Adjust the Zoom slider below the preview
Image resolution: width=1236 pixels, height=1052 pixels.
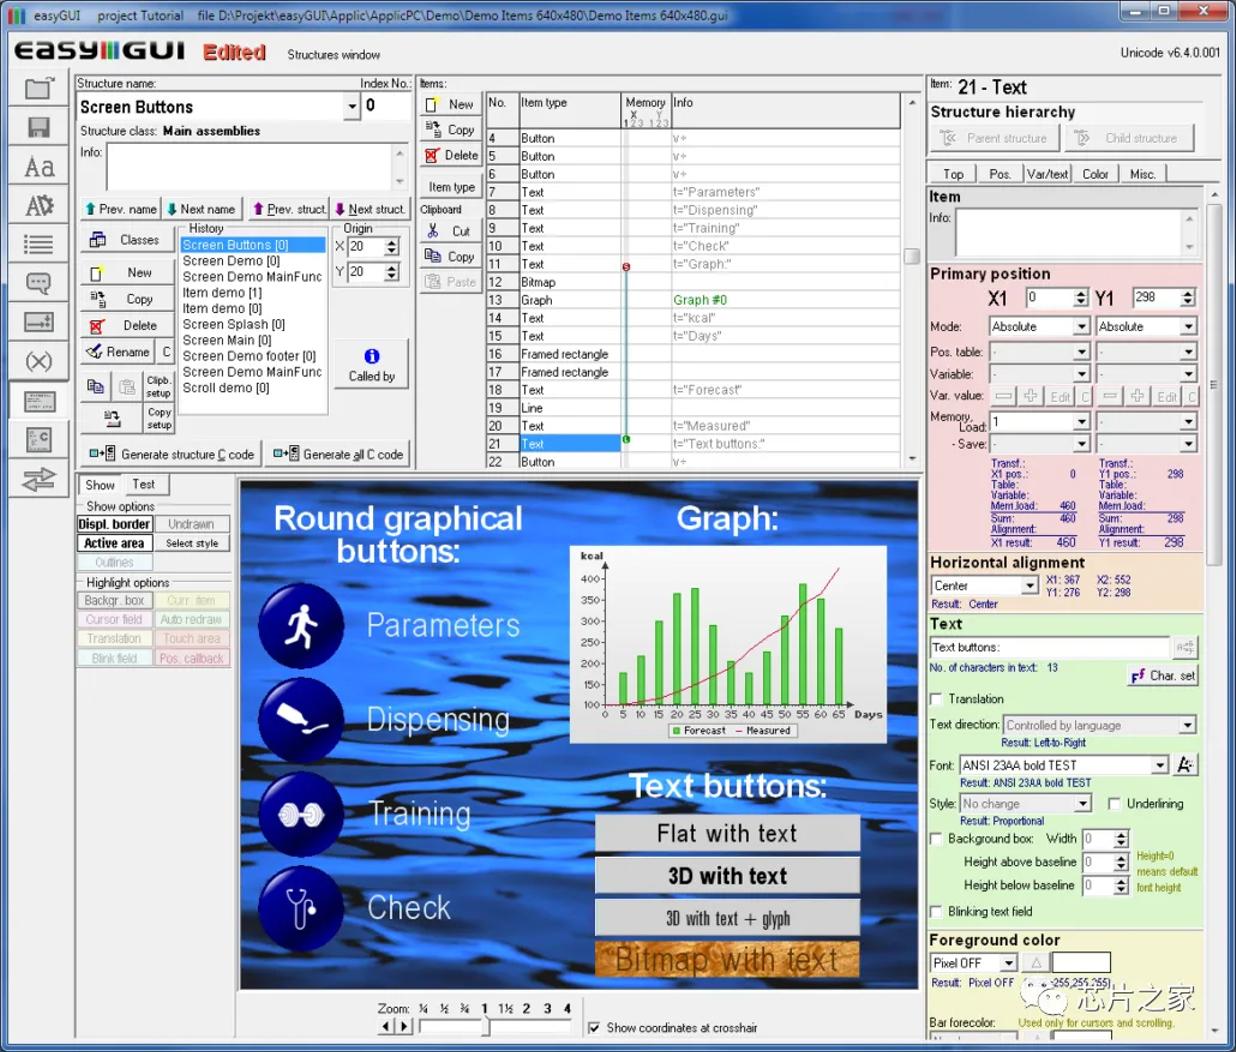(x=487, y=1027)
